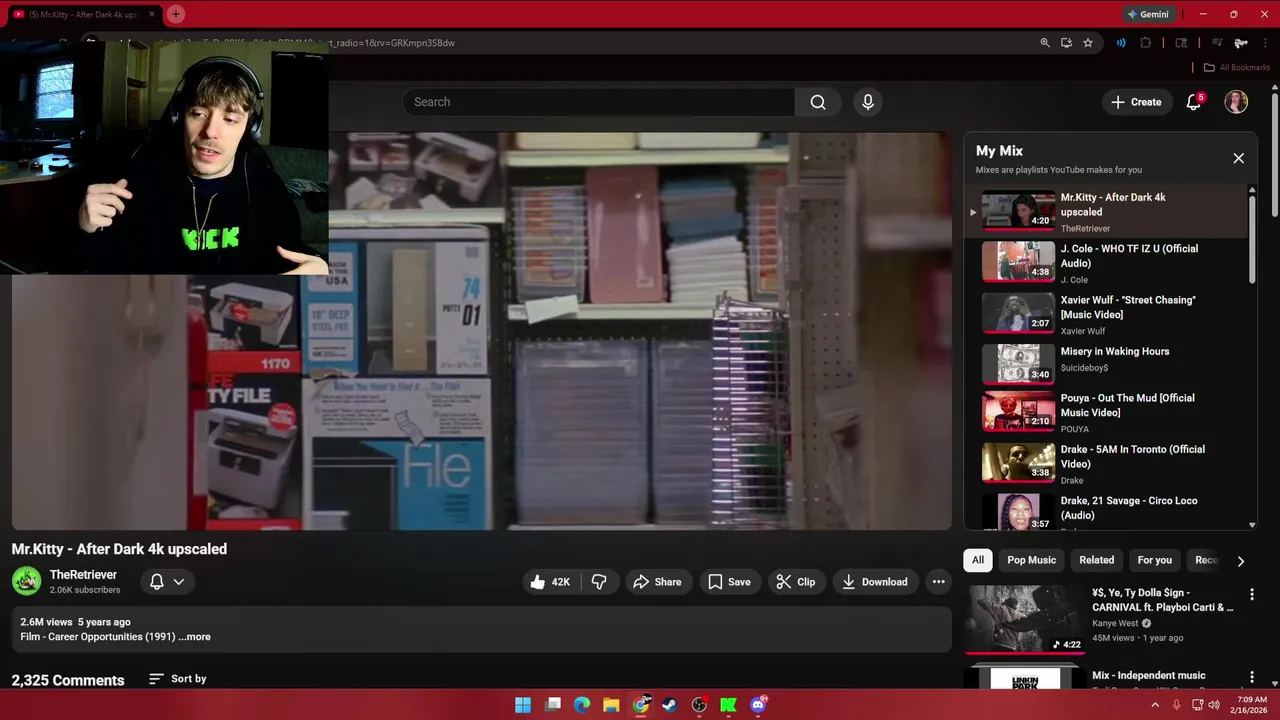The height and width of the screenshot is (720, 1280).
Task: Click the YouTube search magnifier button
Action: tap(818, 102)
